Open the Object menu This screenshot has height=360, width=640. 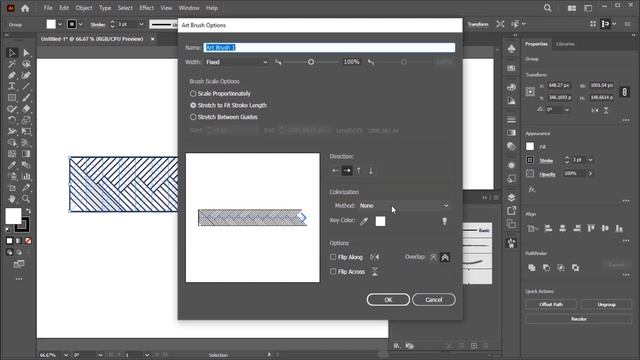click(84, 8)
